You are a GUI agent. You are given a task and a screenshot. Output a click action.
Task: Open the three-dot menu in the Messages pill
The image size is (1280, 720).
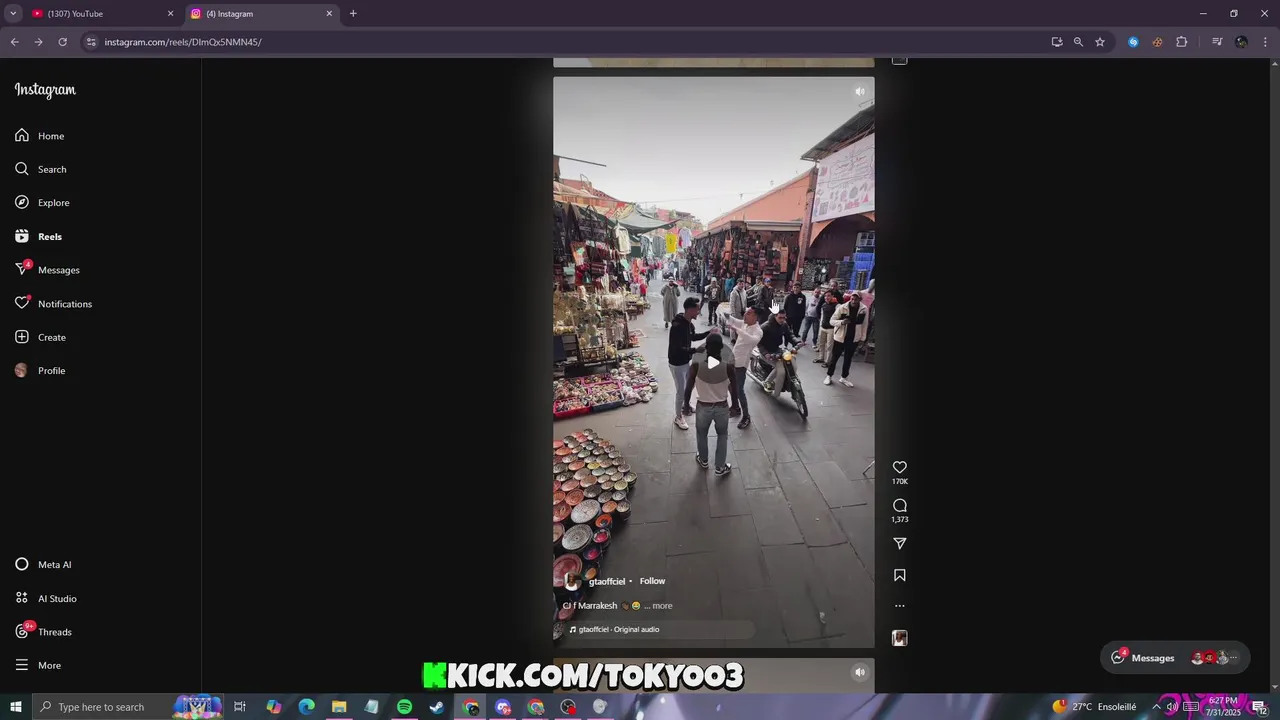point(1234,658)
